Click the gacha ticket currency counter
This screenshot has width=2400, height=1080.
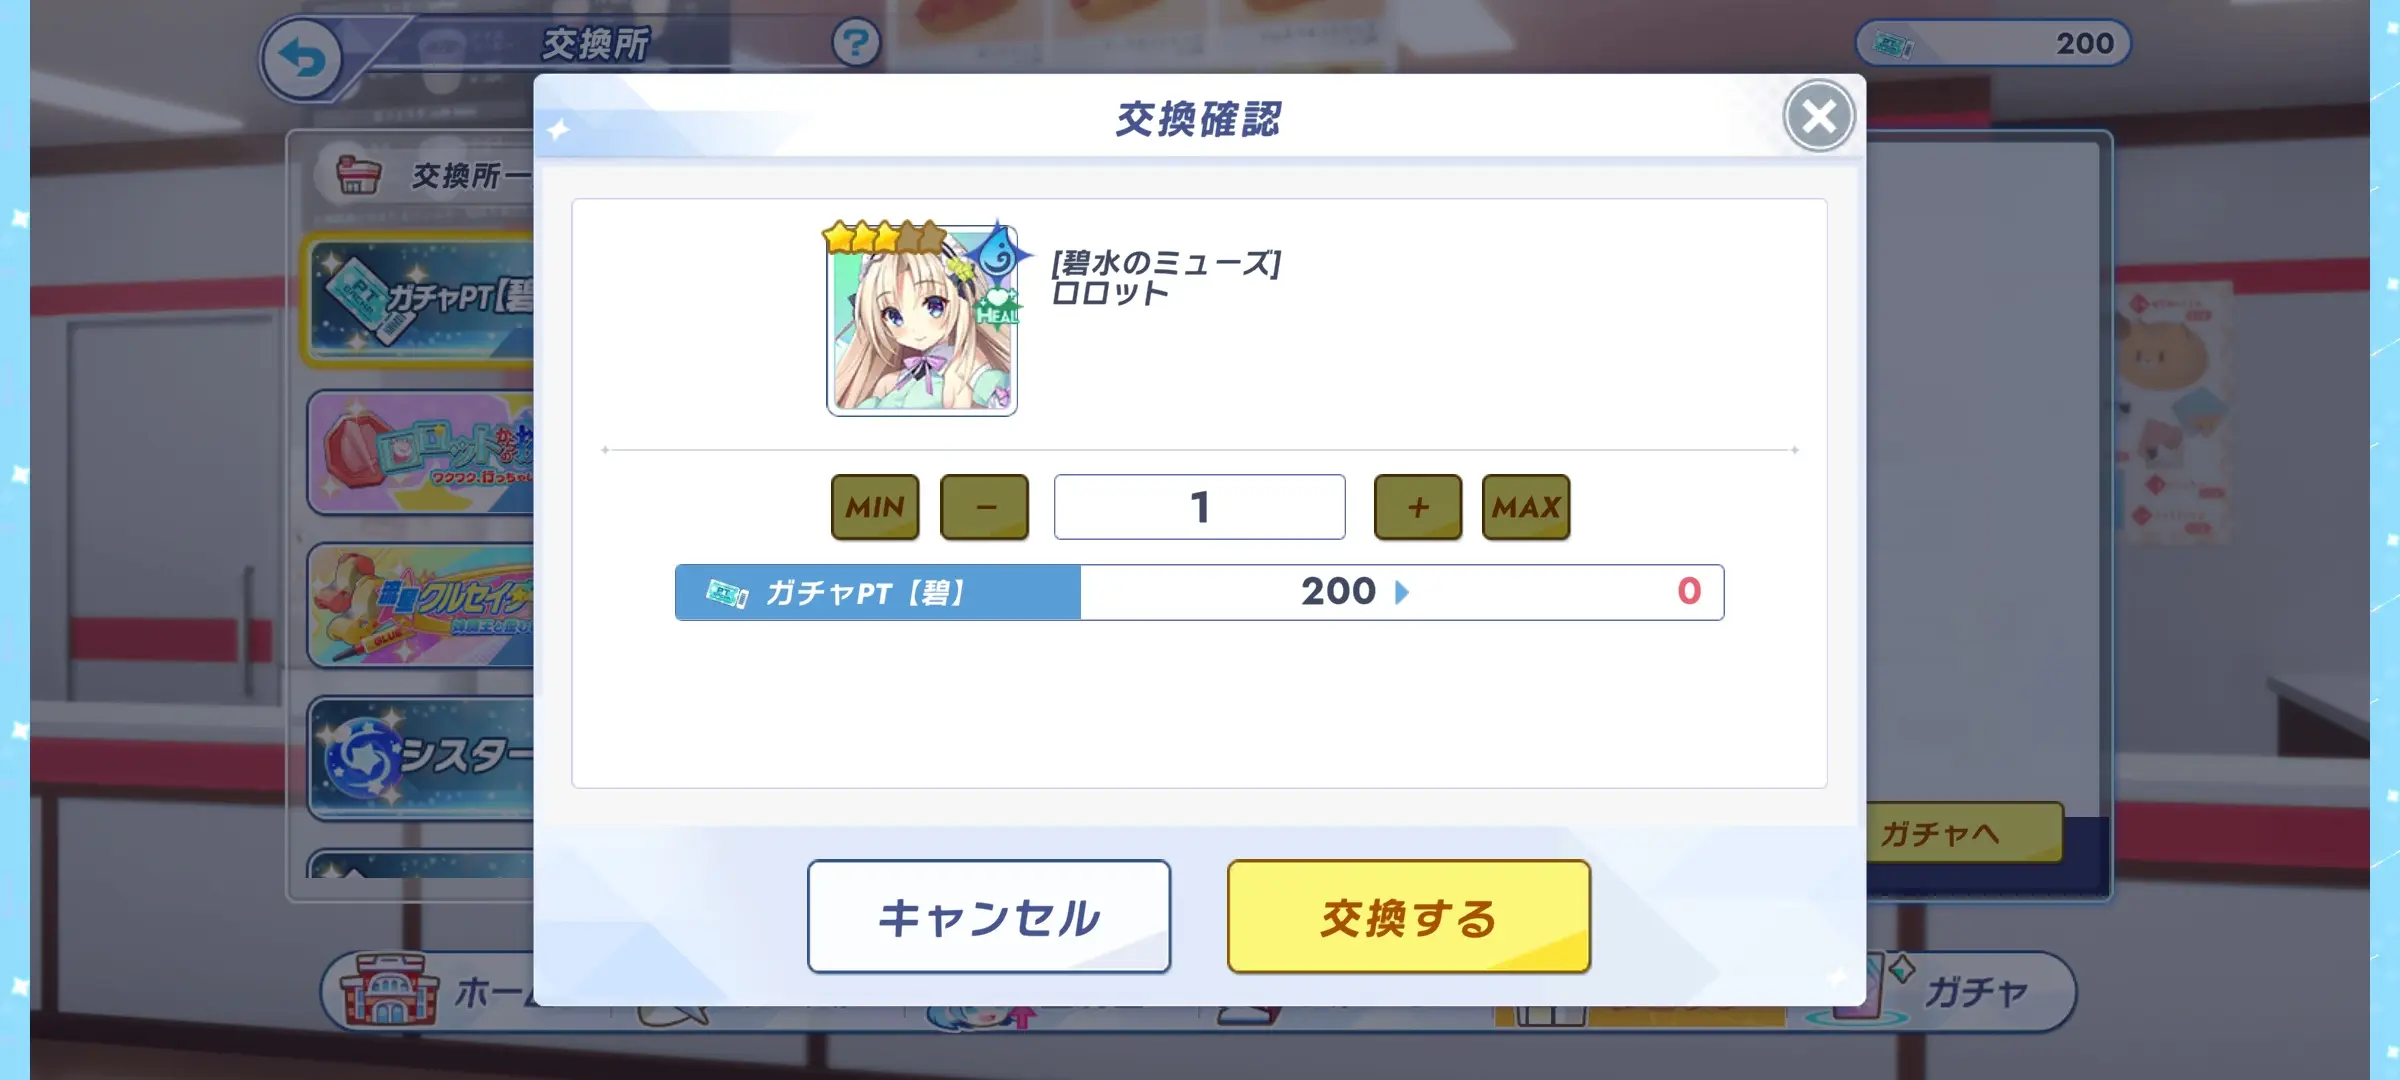pyautogui.click(x=1993, y=44)
